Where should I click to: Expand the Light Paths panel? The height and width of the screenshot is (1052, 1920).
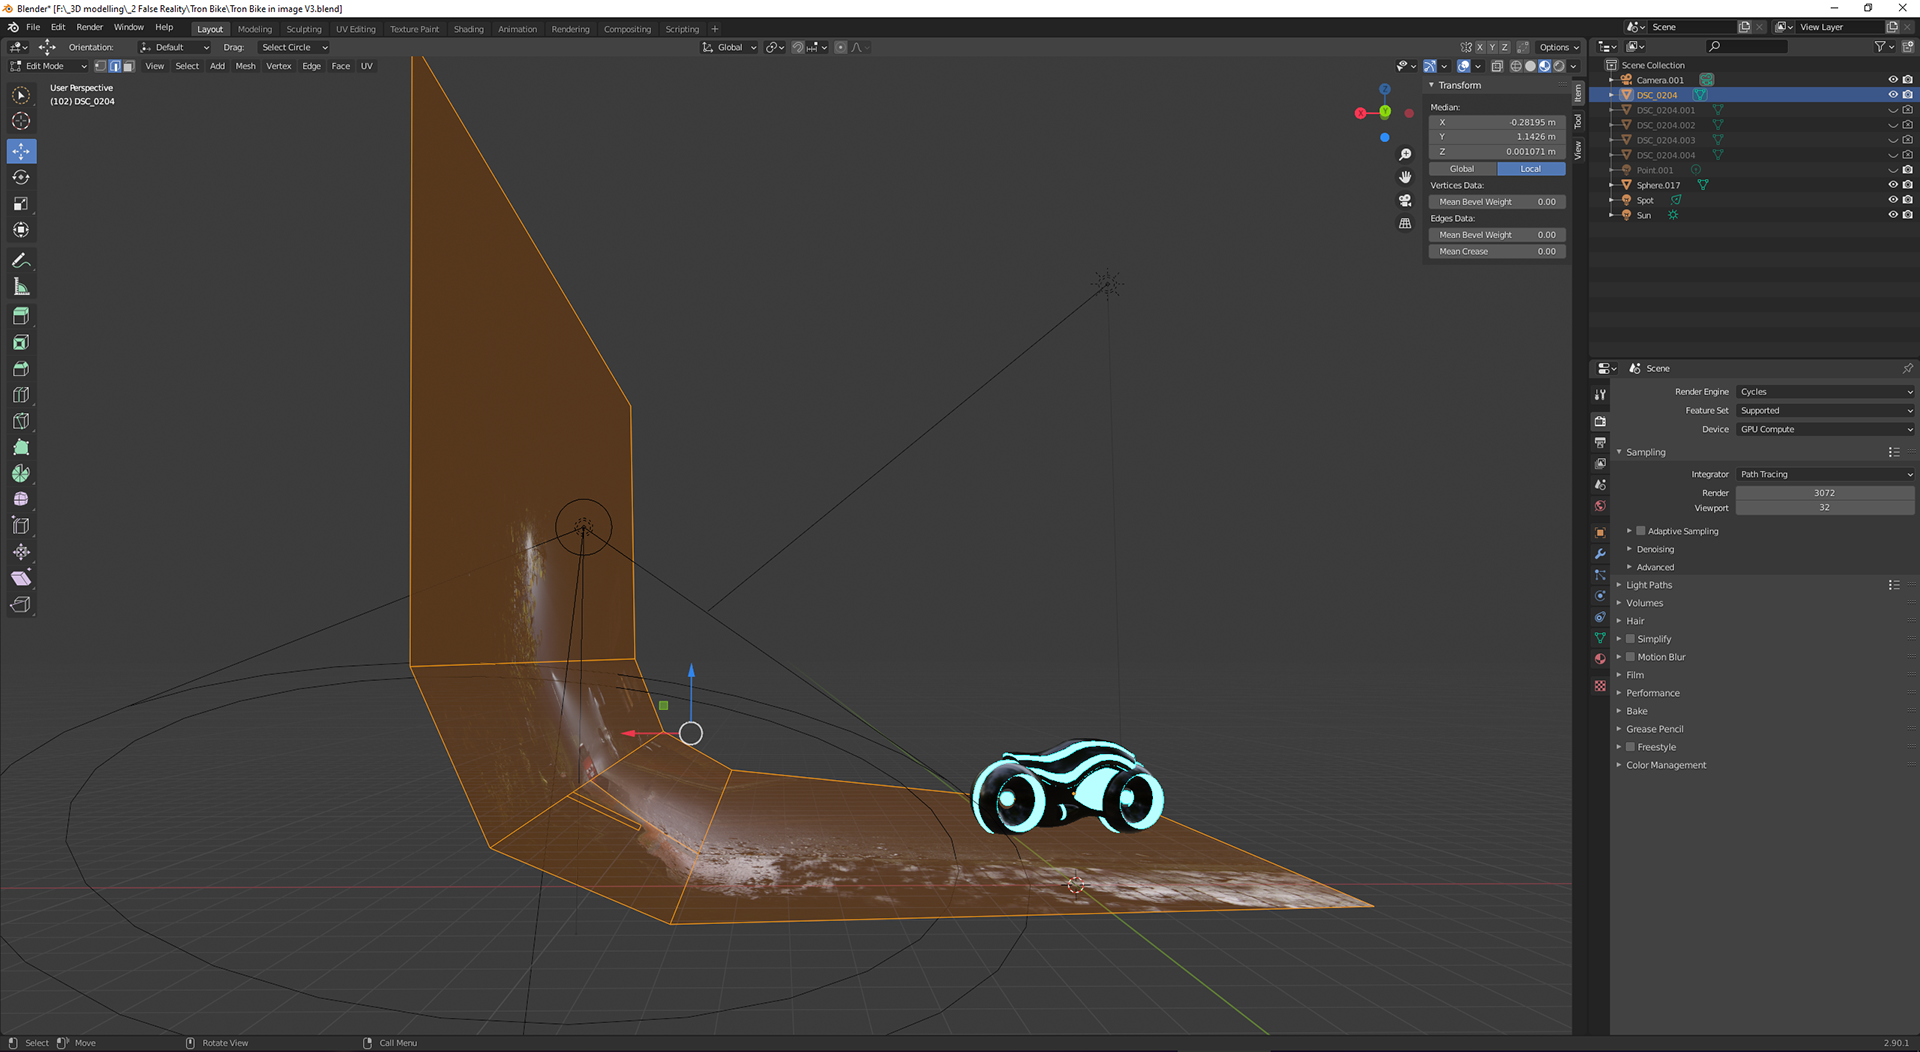coord(1648,585)
